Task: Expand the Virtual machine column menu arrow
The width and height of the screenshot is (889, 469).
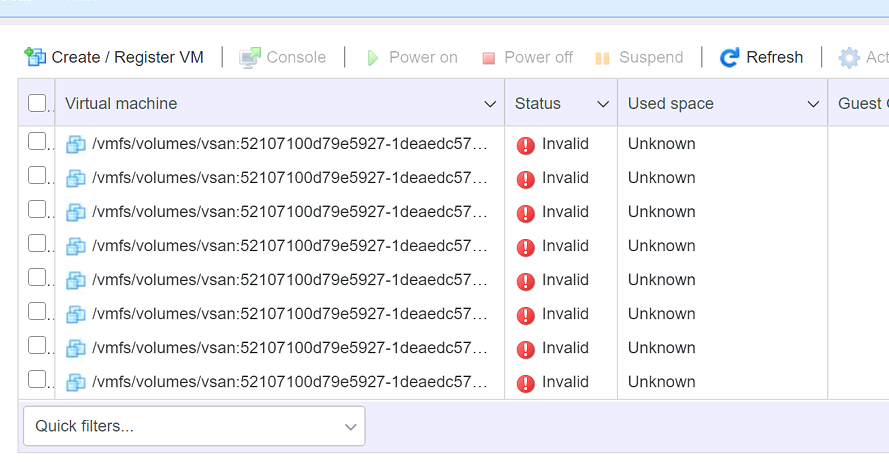Action: pyautogui.click(x=490, y=104)
